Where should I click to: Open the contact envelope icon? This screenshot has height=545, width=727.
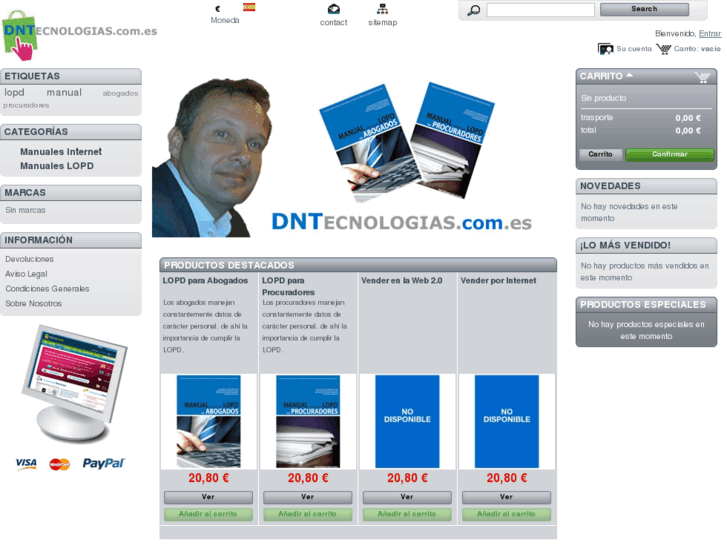[333, 9]
